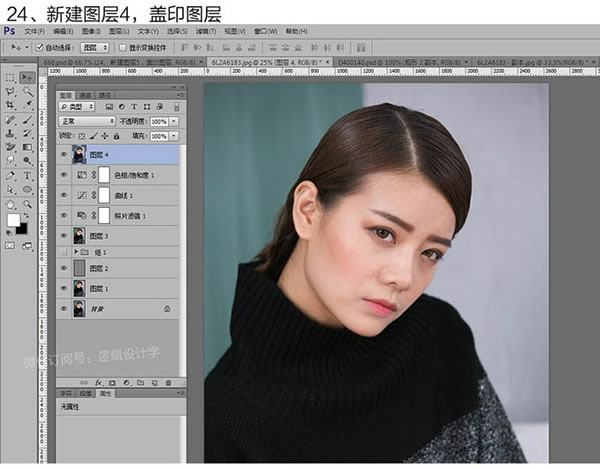Viewport: 600px width, 468px height.
Task: Hide the 图层 4 layer
Action: tap(64, 155)
